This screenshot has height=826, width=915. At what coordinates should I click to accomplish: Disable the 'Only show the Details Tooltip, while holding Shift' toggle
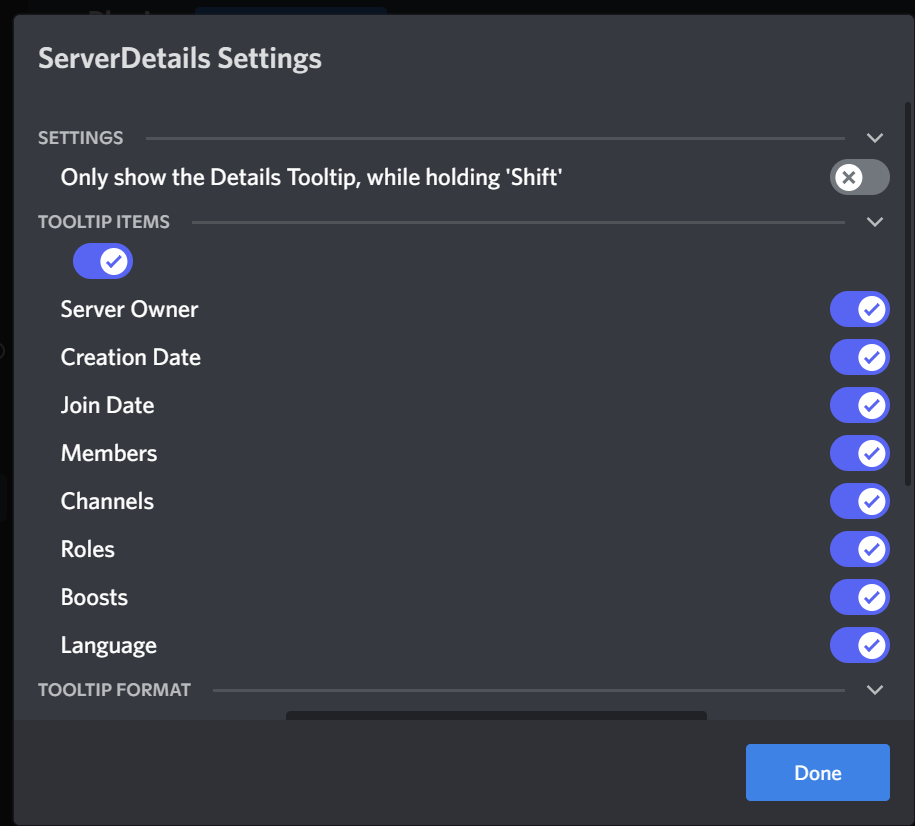tap(859, 177)
